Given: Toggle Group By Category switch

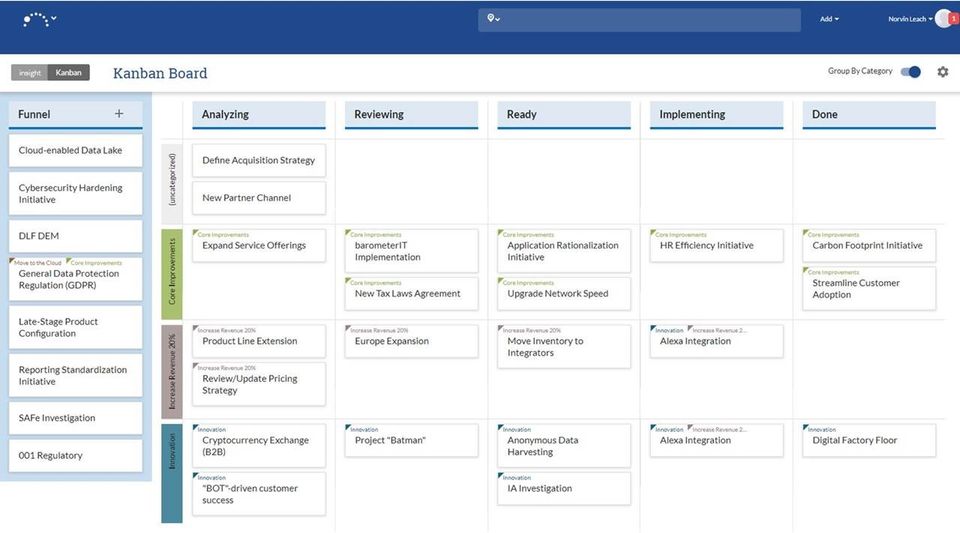Looking at the screenshot, I should coord(910,72).
